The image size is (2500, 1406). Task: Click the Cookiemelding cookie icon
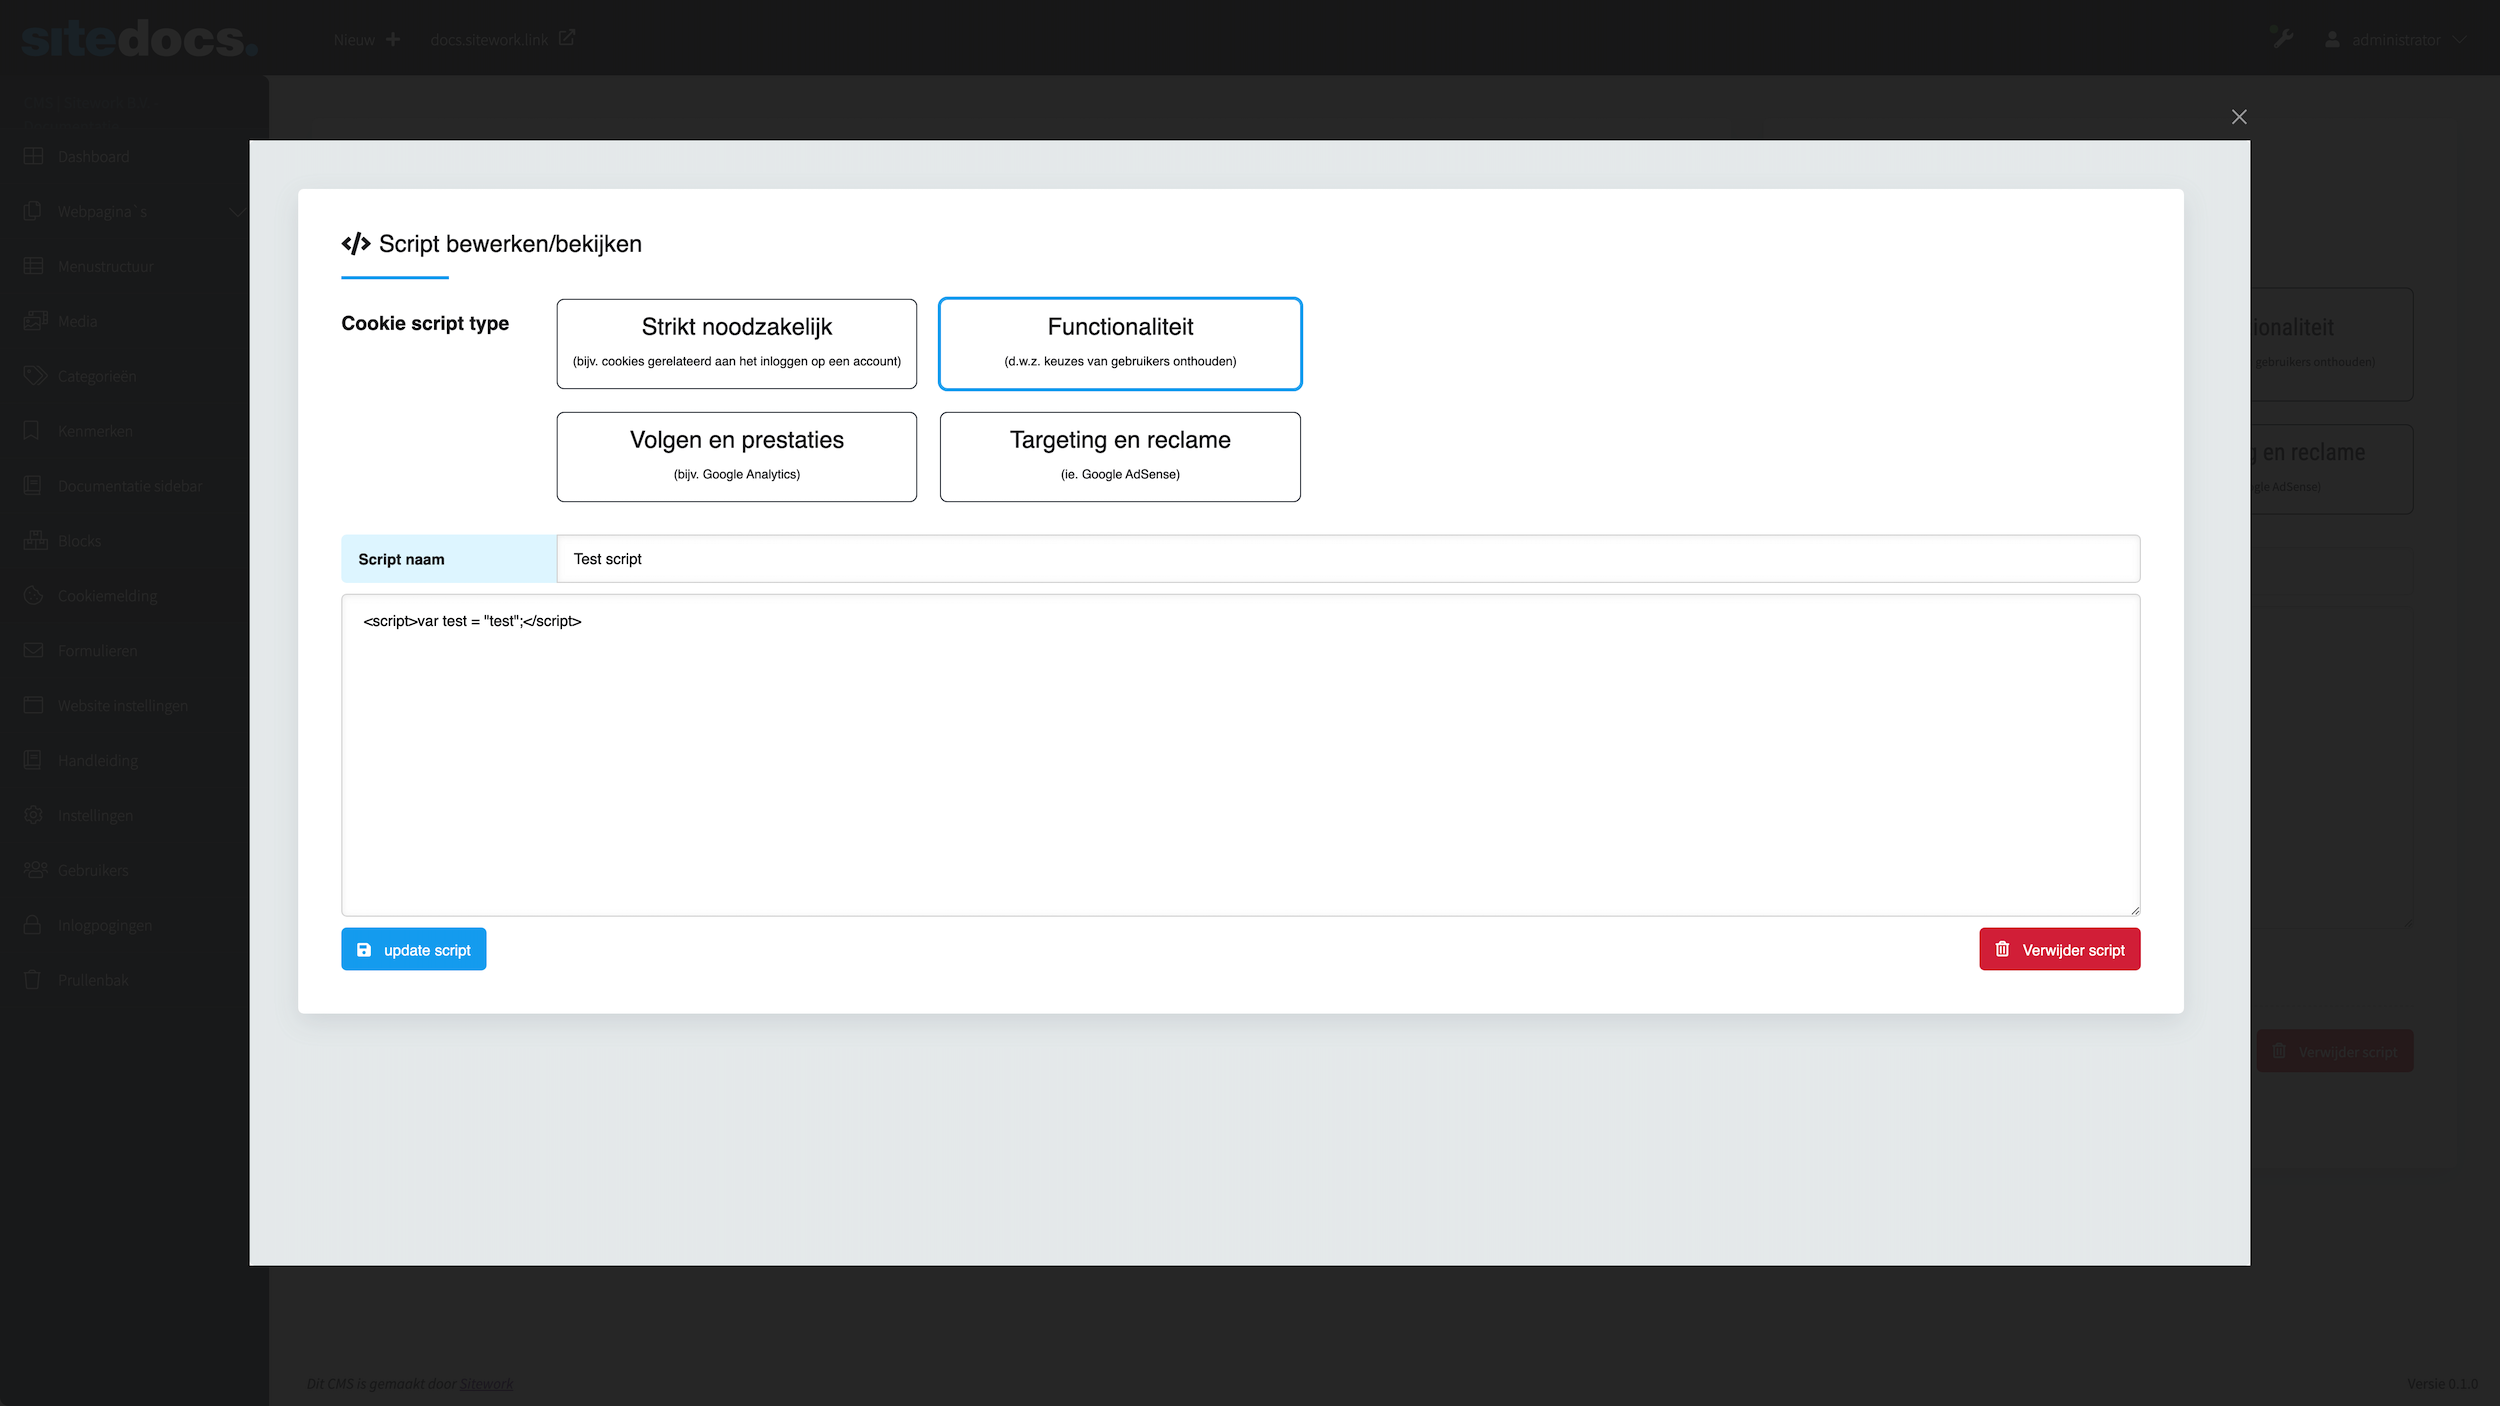33,595
